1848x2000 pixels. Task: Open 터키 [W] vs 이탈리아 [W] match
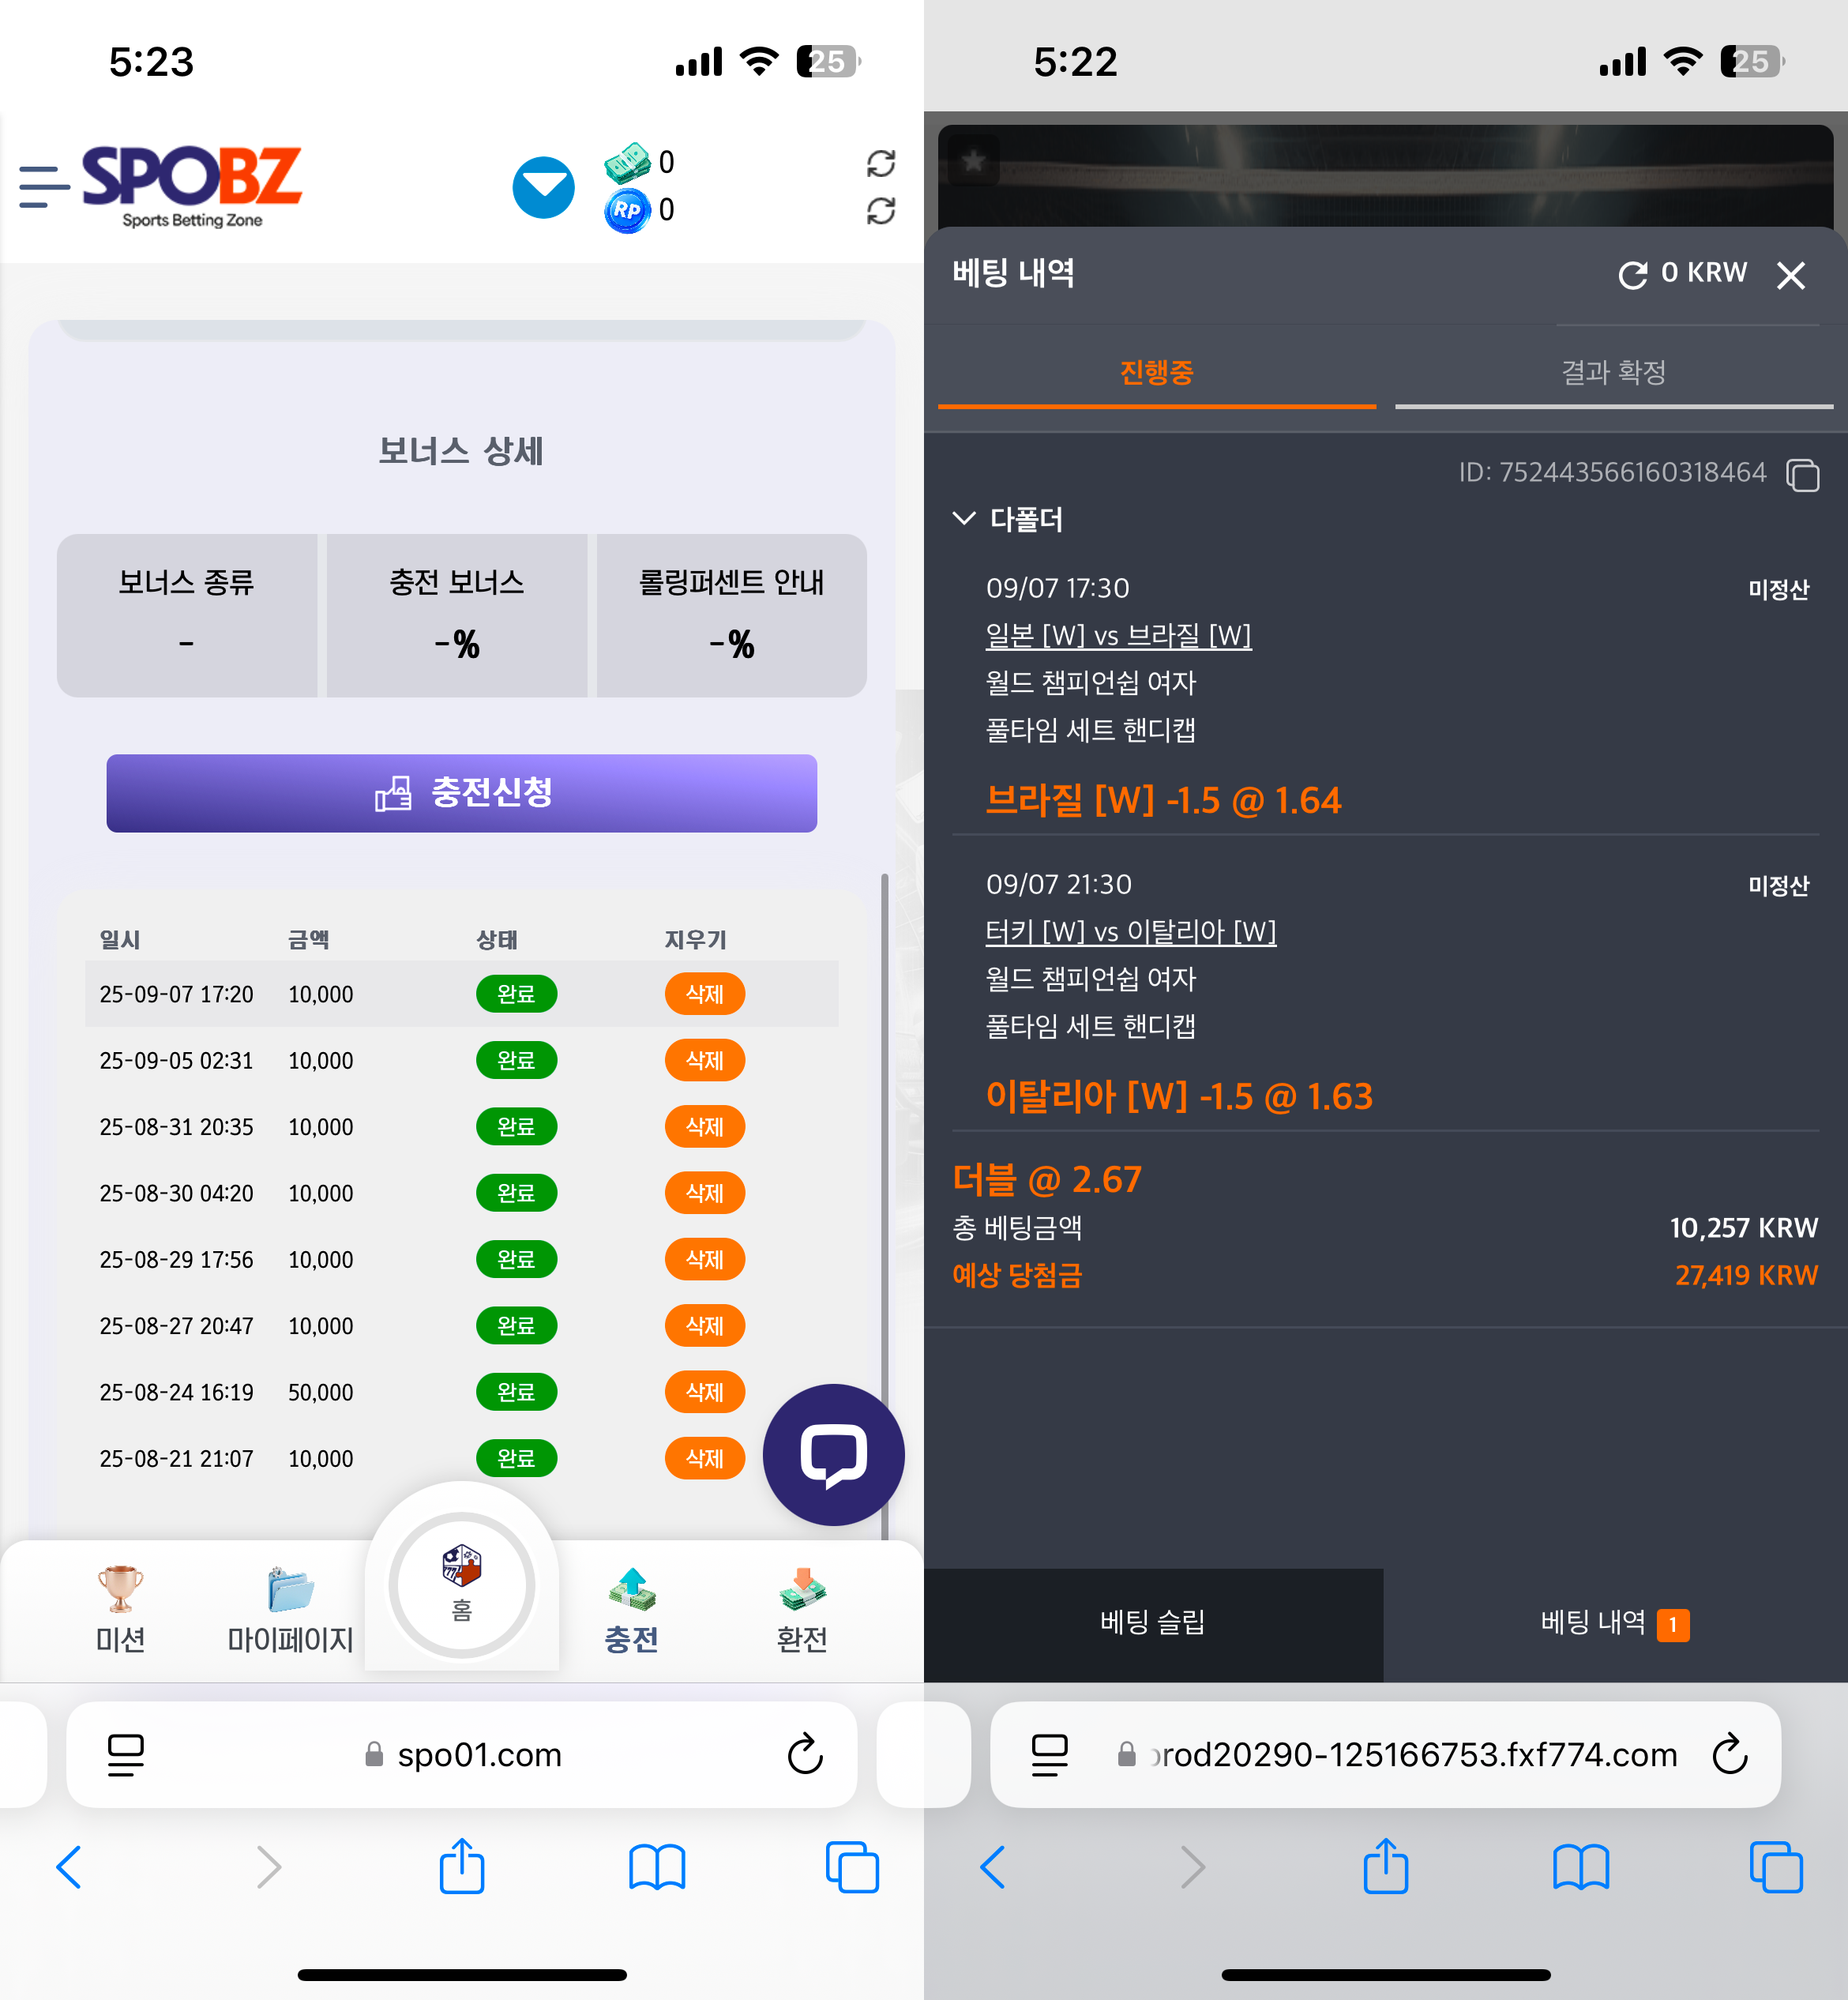[x=1130, y=932]
